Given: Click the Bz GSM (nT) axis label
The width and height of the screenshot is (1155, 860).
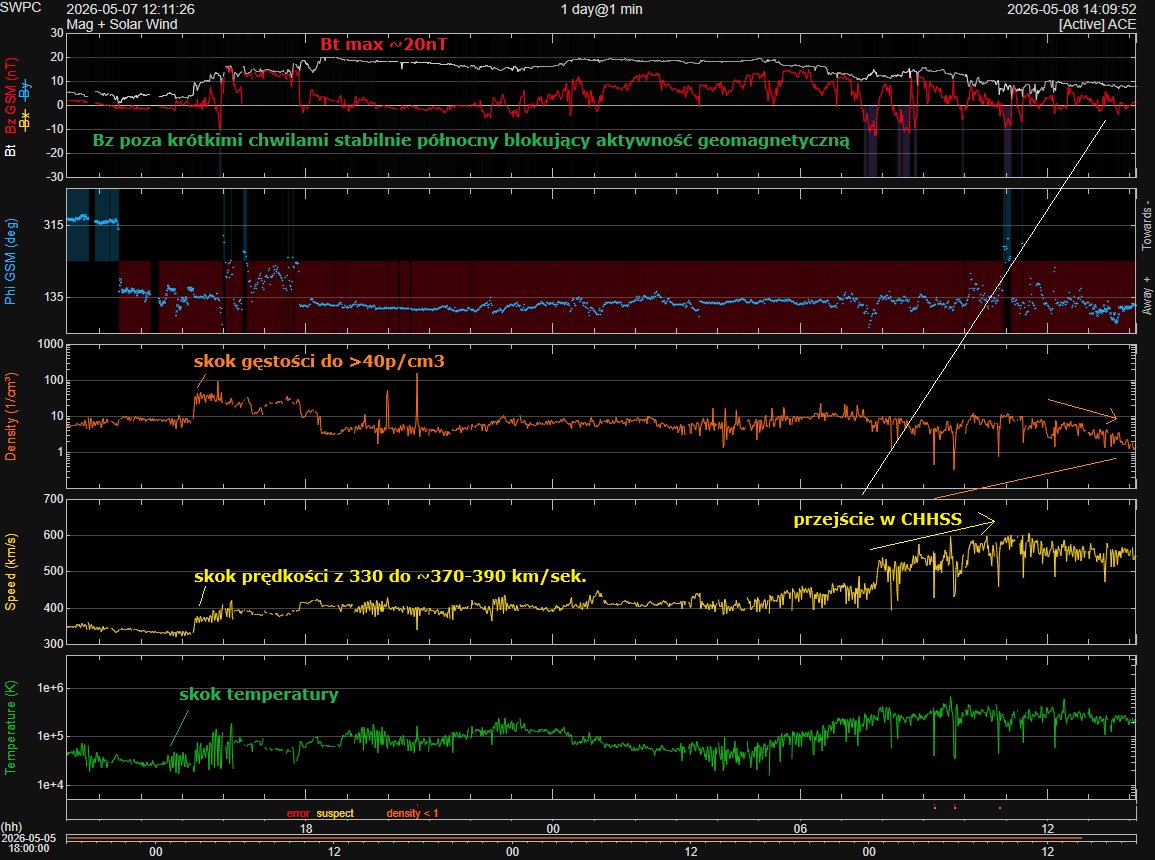Looking at the screenshot, I should [11, 95].
